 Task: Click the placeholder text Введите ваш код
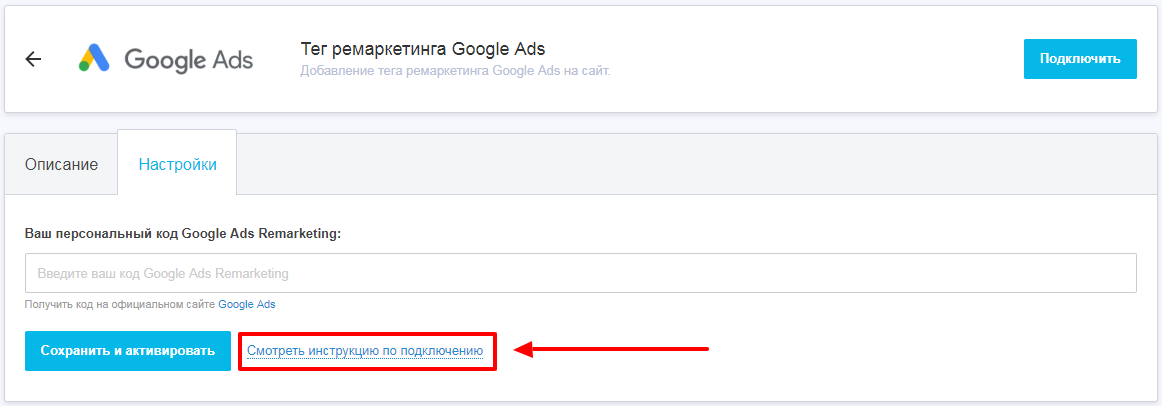(163, 273)
